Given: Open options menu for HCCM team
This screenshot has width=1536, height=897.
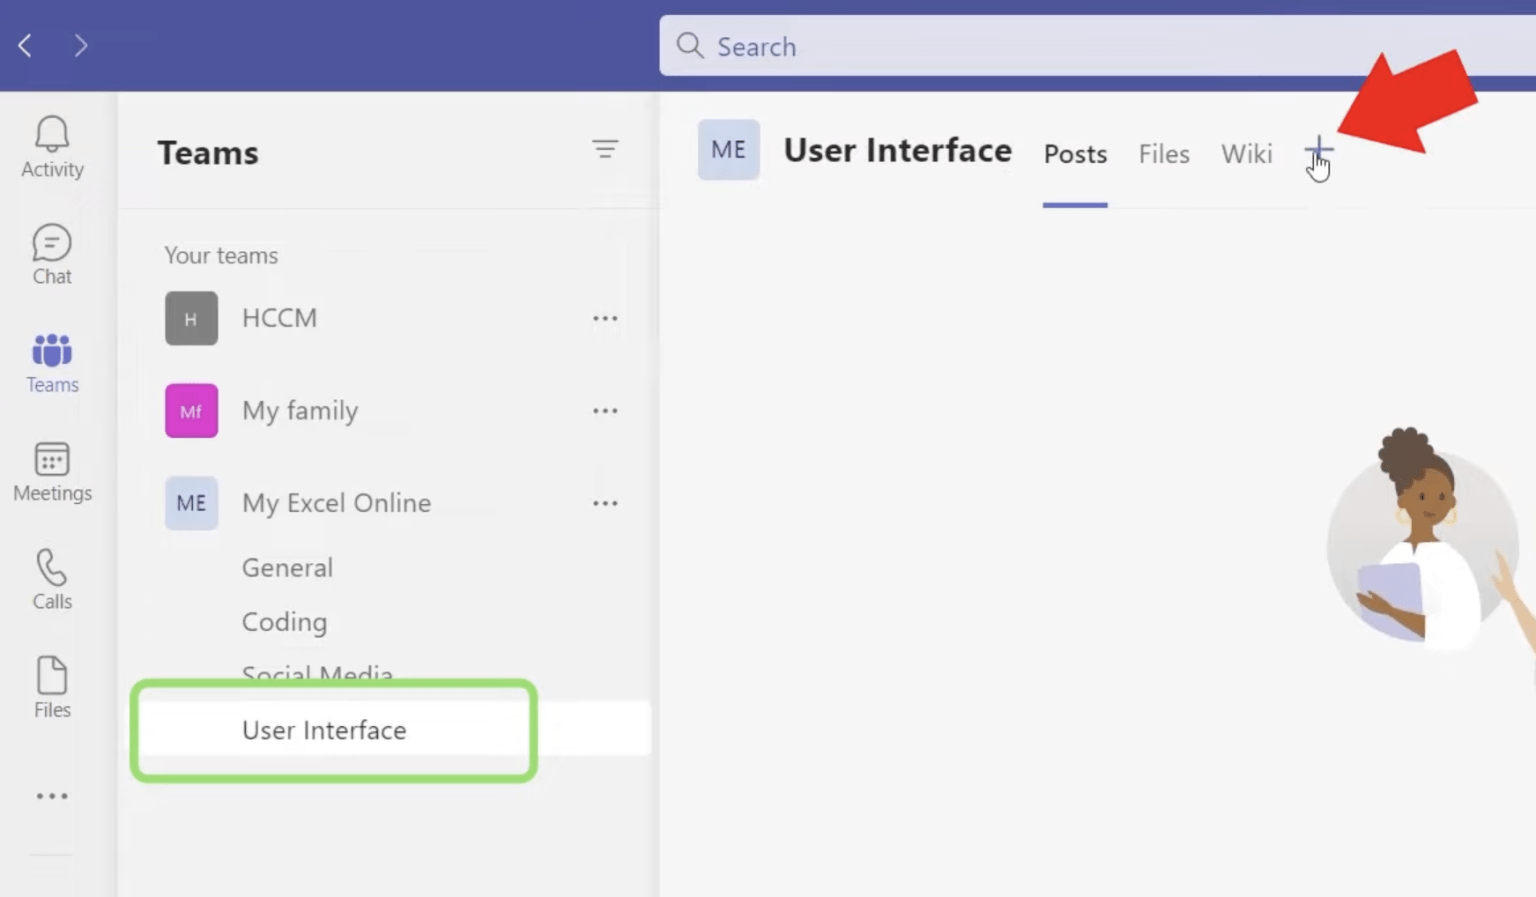Looking at the screenshot, I should tap(605, 317).
